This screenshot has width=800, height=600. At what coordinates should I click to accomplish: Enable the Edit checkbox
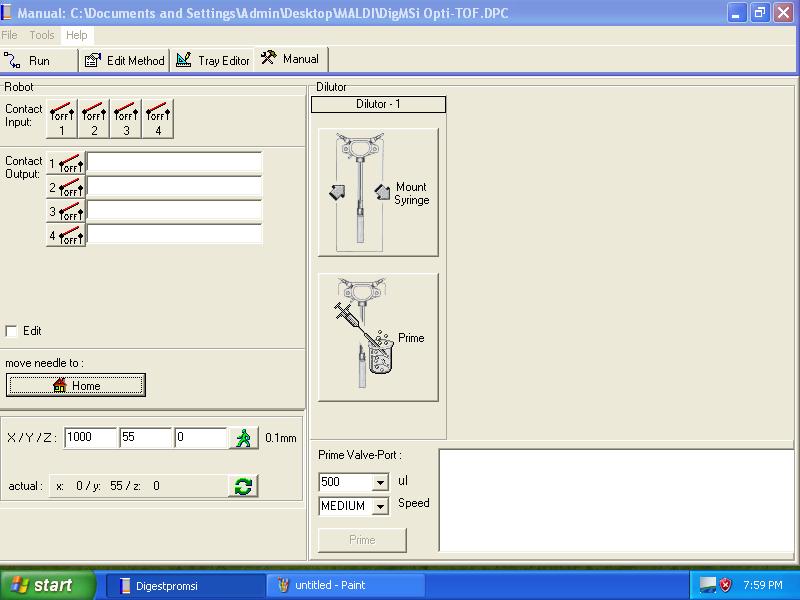pos(12,331)
